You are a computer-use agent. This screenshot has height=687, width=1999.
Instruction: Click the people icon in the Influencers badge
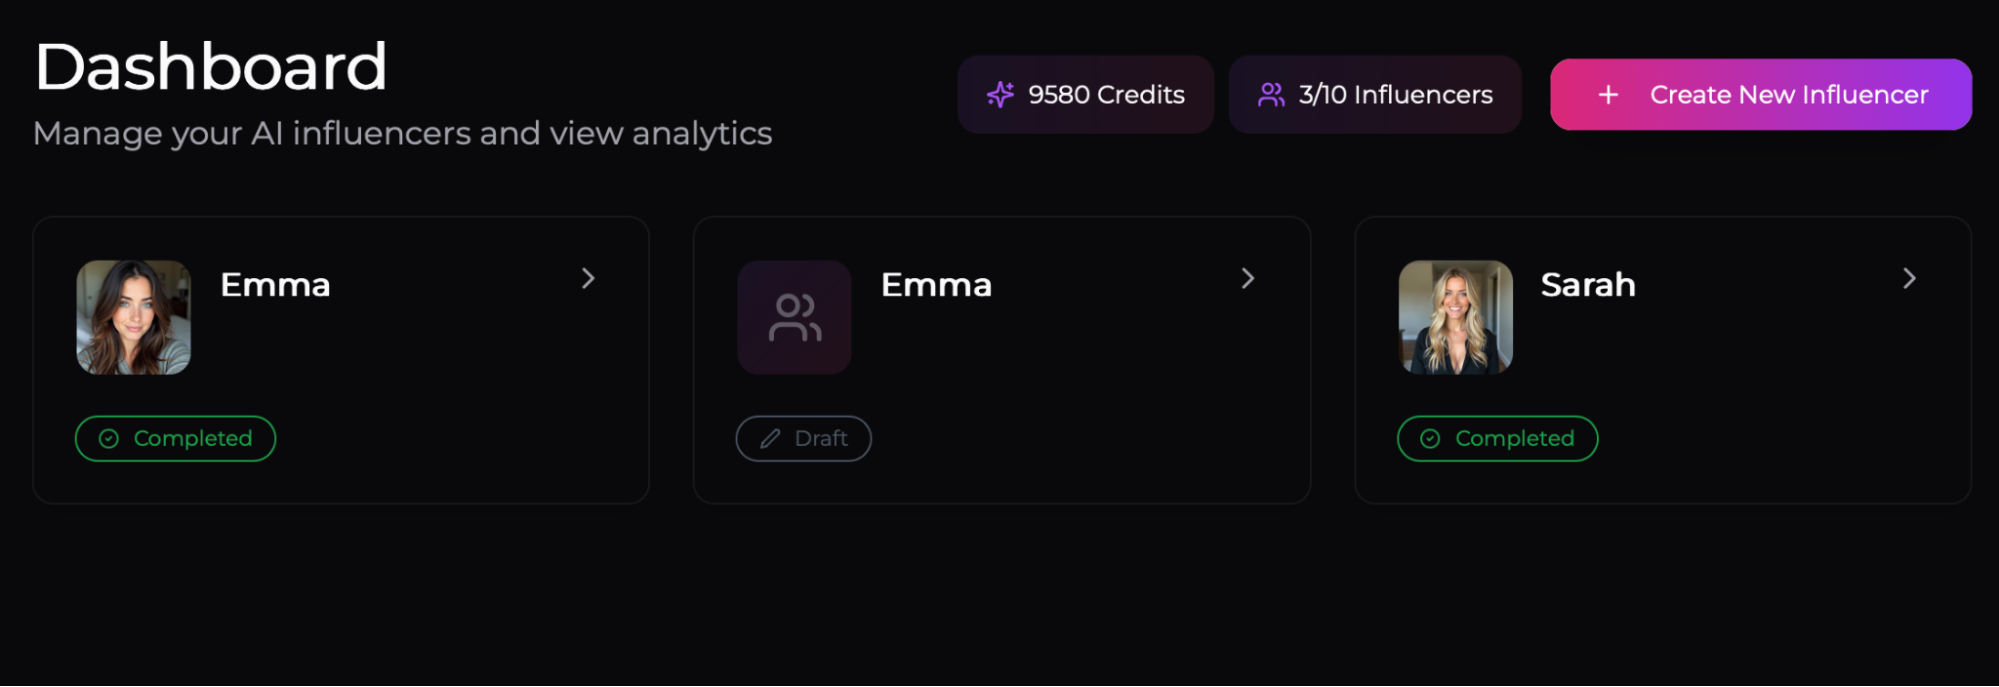(1271, 95)
